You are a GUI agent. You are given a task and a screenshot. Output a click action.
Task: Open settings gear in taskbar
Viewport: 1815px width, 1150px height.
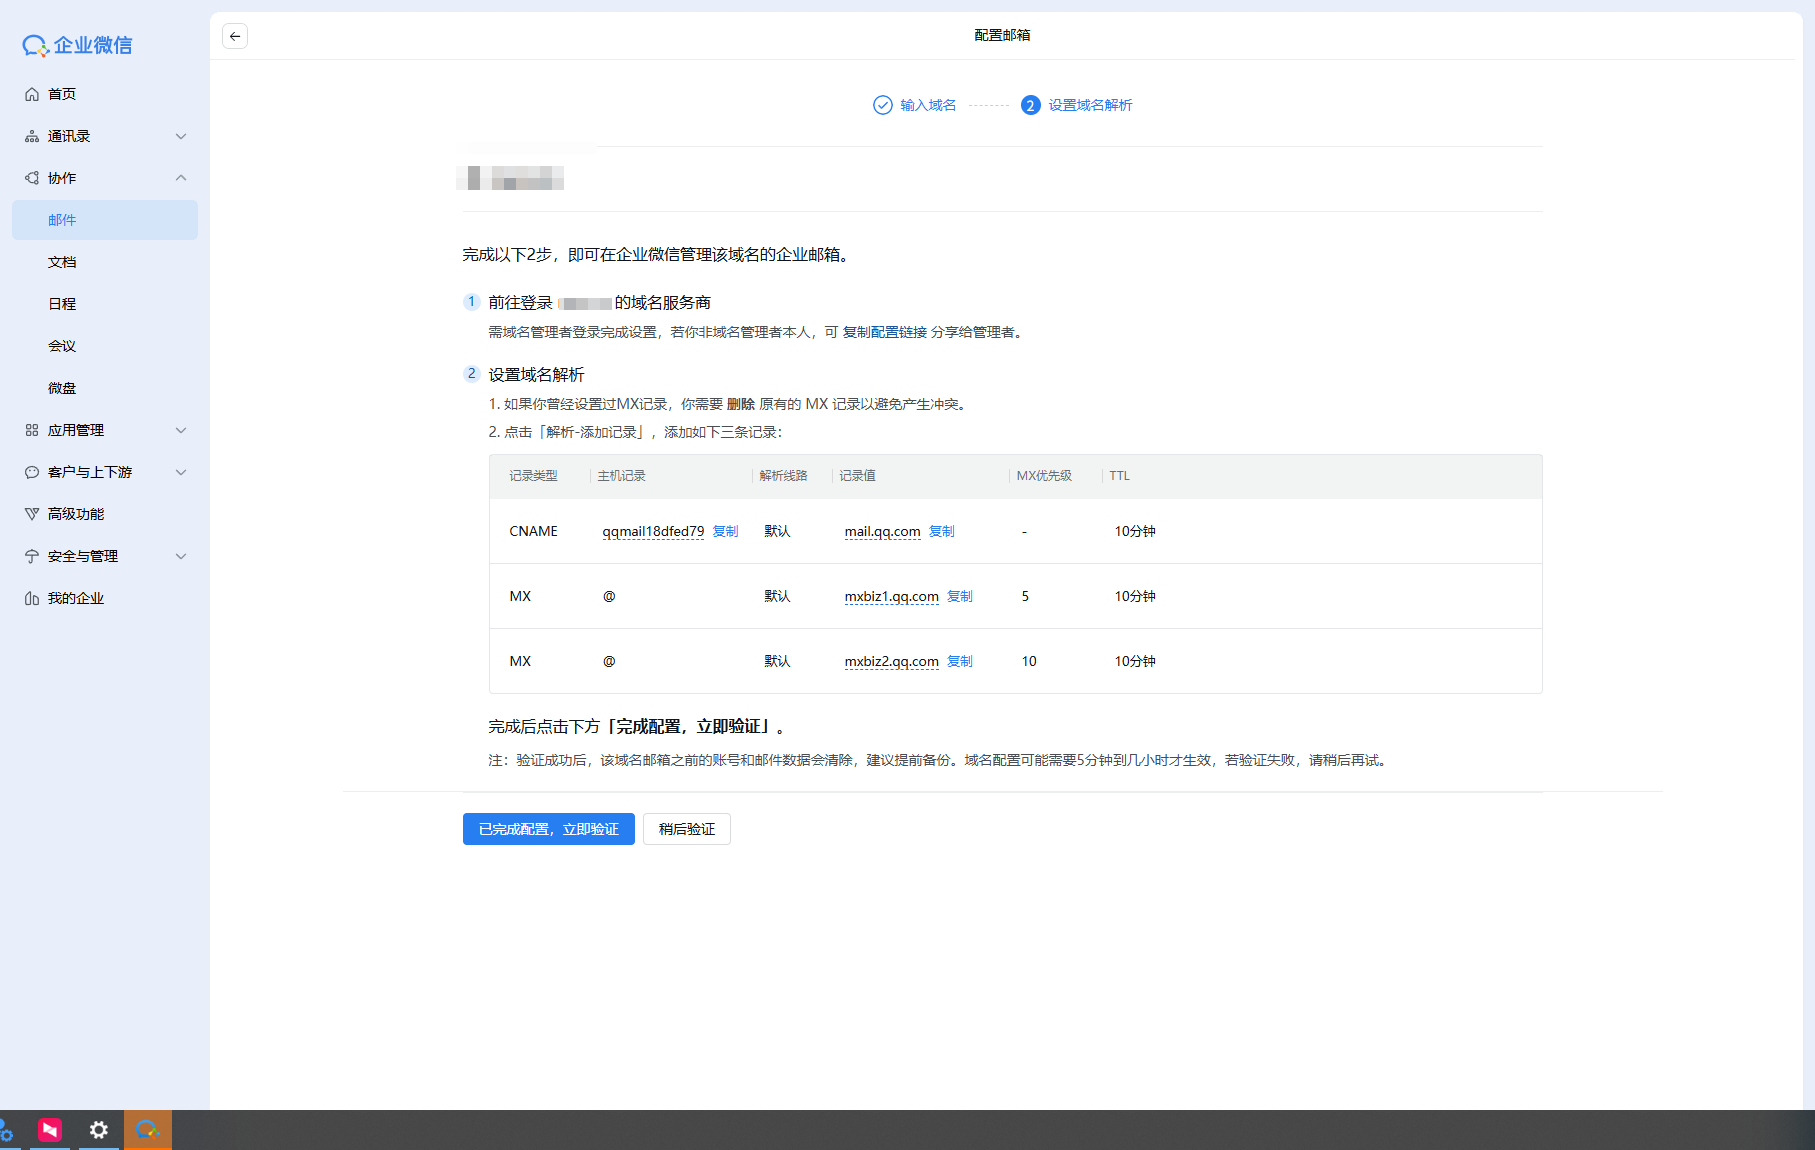click(x=99, y=1130)
